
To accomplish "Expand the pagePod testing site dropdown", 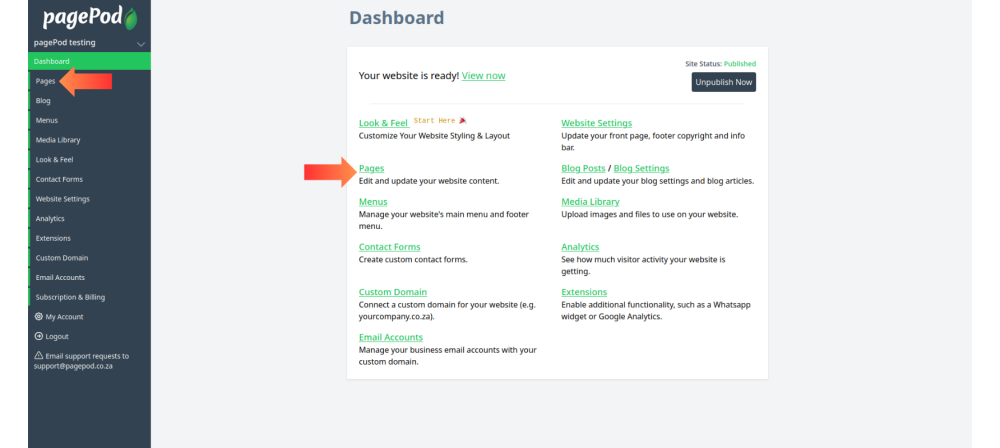I will coord(141,43).
